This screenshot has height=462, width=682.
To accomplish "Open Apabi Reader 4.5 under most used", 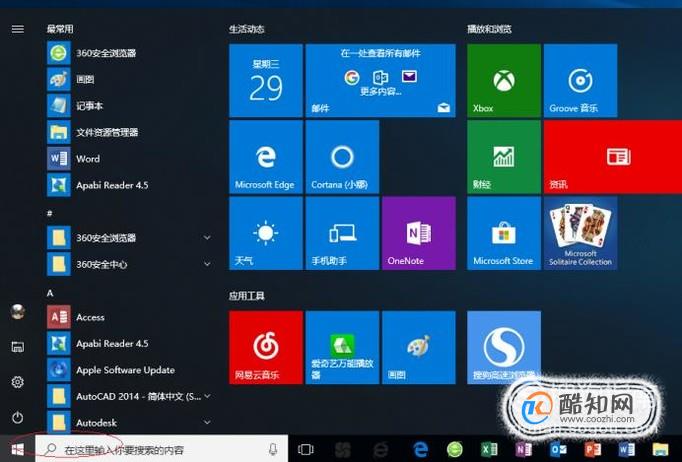I will (130, 185).
